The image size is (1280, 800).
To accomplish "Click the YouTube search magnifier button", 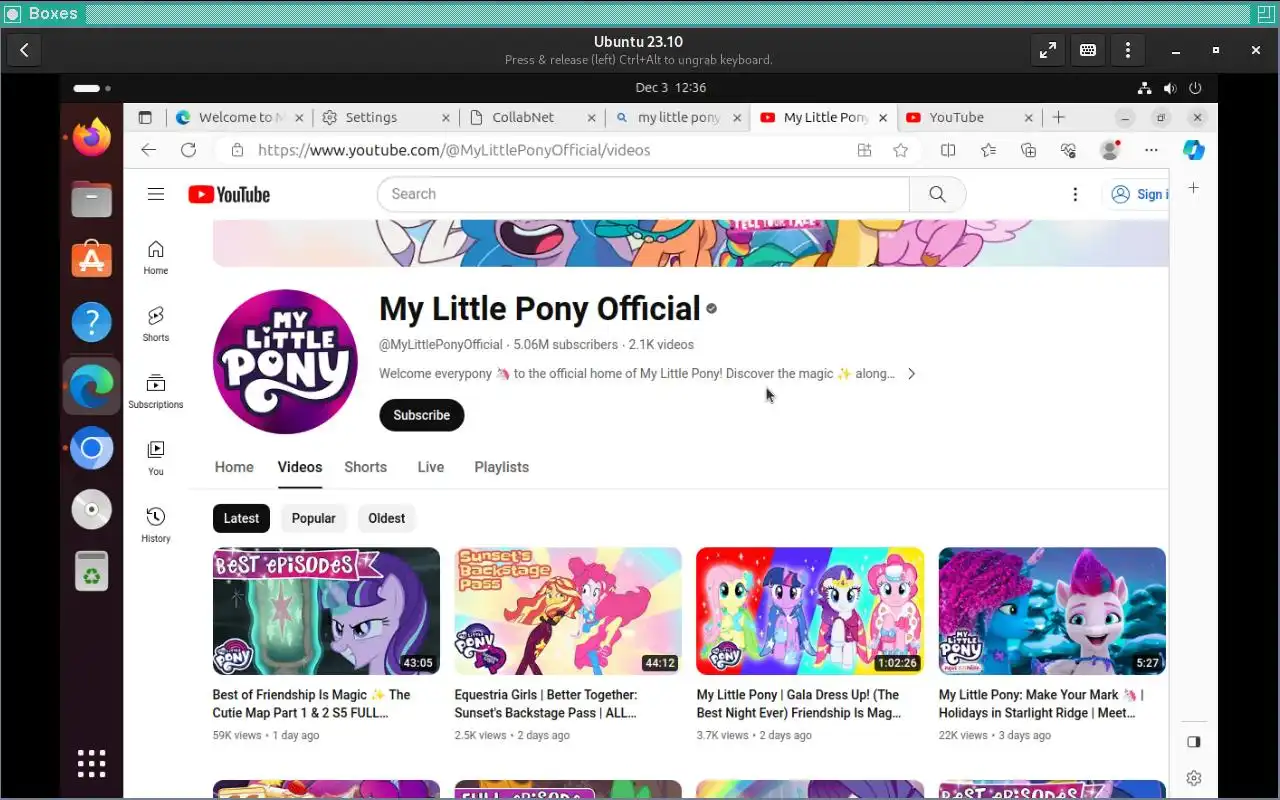I will [x=937, y=194].
